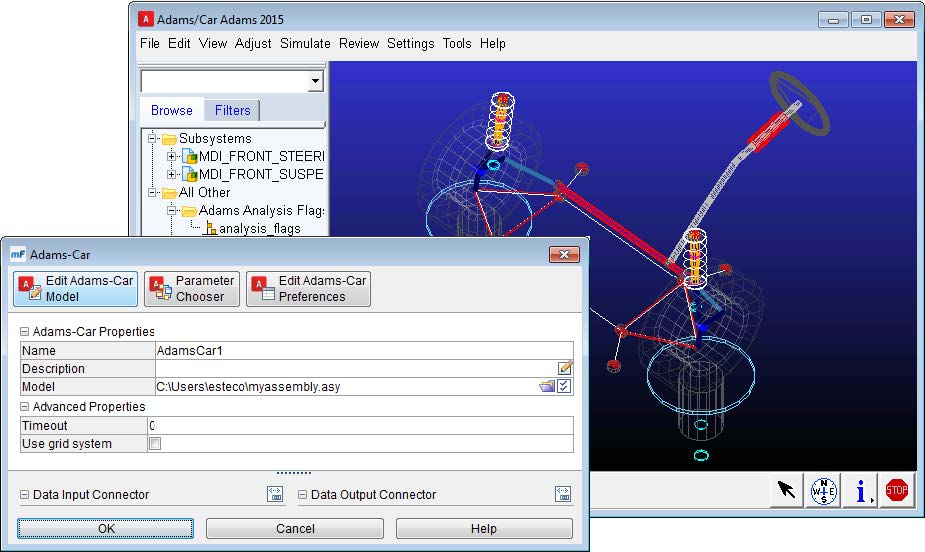Viewport: 925px width, 552px height.
Task: Collapse the Advanced Properties section
Action: pyautogui.click(x=24, y=406)
